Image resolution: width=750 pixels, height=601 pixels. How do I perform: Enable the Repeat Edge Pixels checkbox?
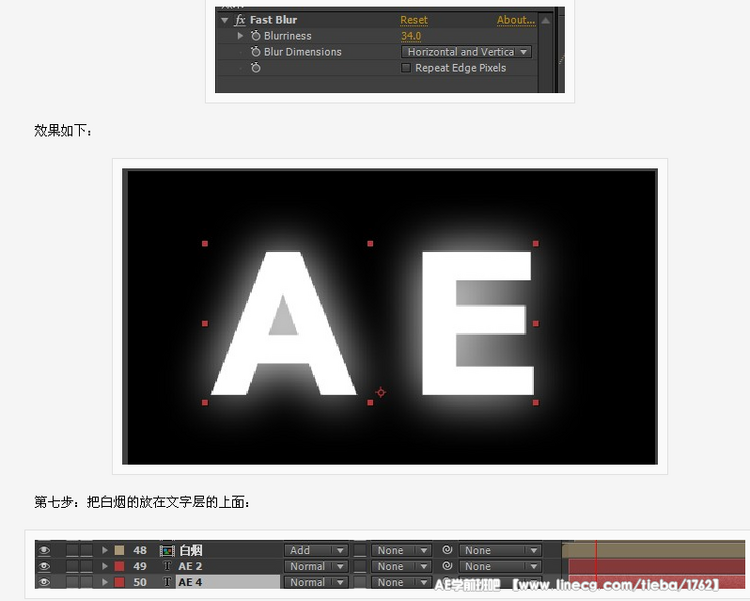[x=406, y=68]
